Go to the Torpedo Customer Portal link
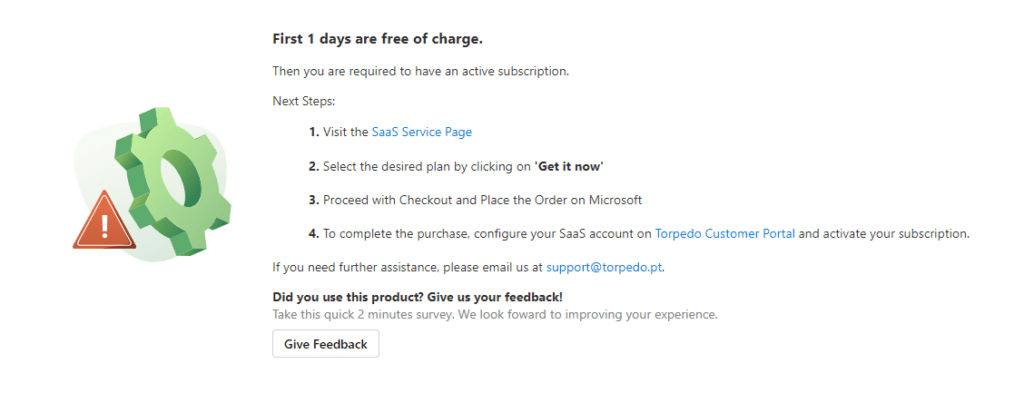Viewport: 1024px width, 403px height. tap(725, 234)
